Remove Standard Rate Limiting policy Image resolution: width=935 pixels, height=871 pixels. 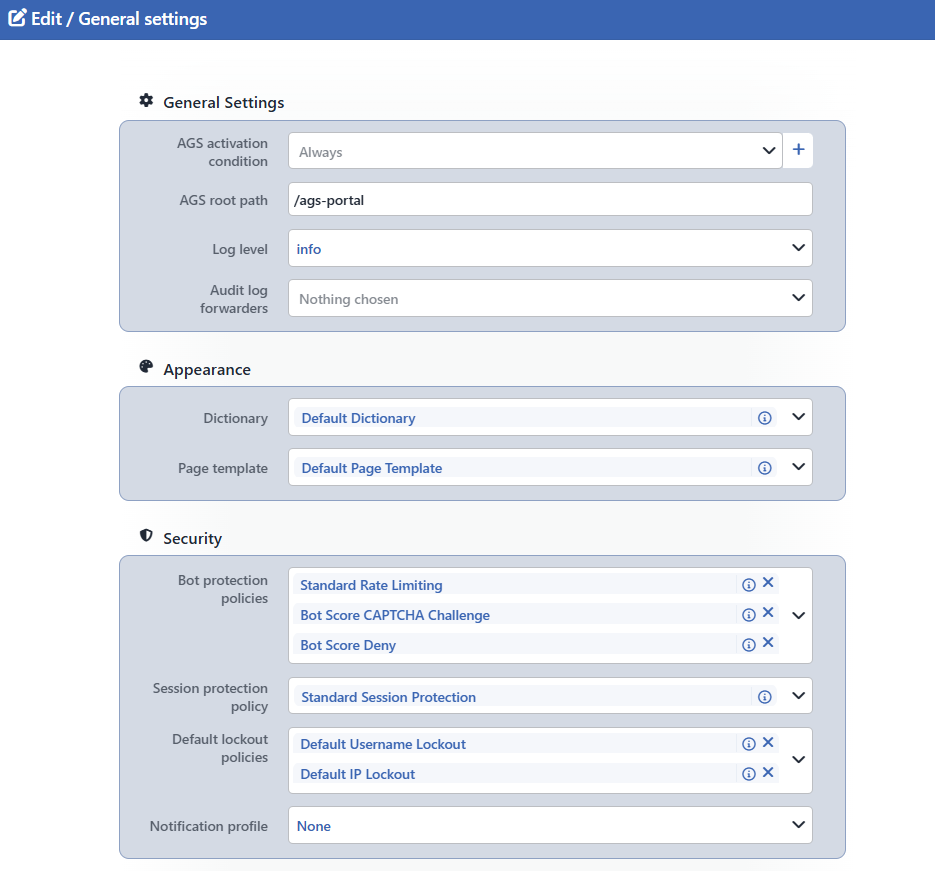768,582
